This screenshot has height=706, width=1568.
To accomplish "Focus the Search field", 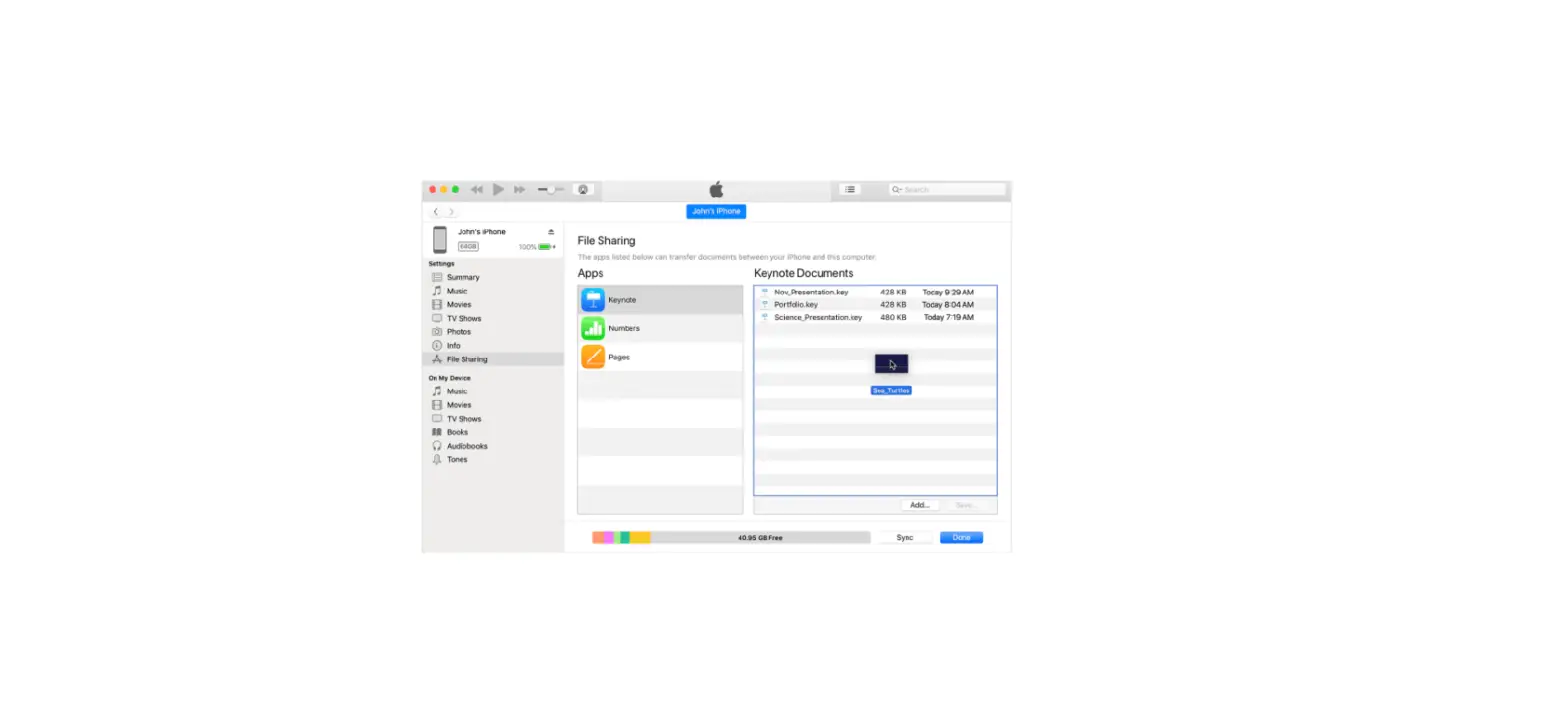I will (947, 189).
